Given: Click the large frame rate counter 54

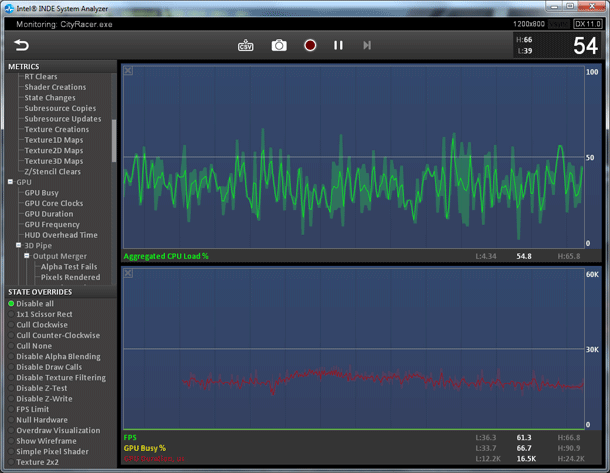Looking at the screenshot, I should [x=585, y=46].
